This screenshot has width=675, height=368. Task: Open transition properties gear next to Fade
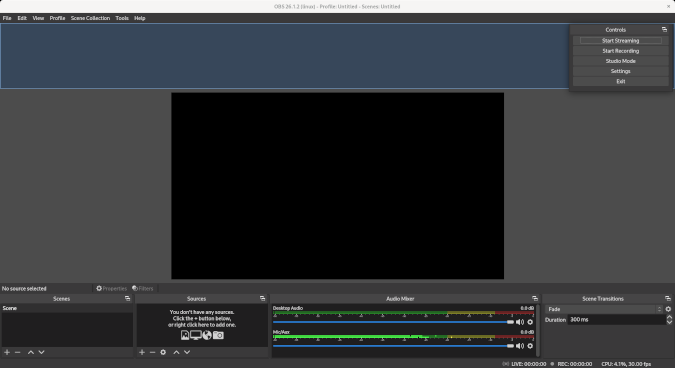(x=668, y=309)
